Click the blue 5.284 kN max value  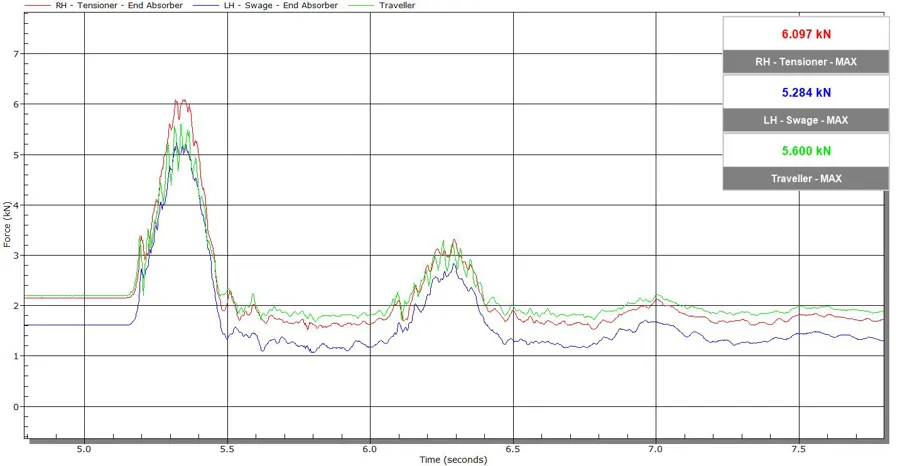tap(806, 92)
